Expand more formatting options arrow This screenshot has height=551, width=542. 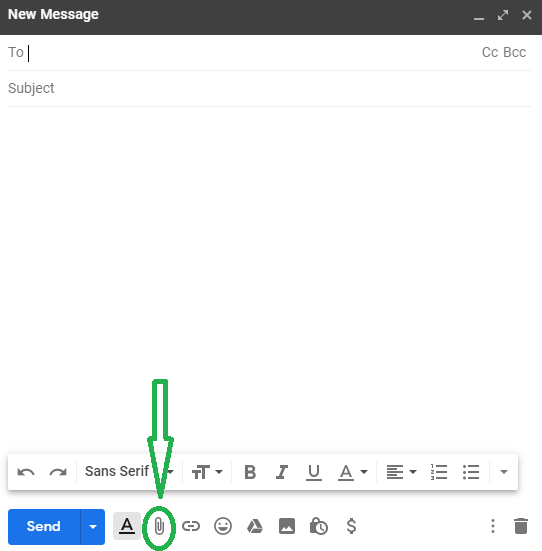coord(504,472)
